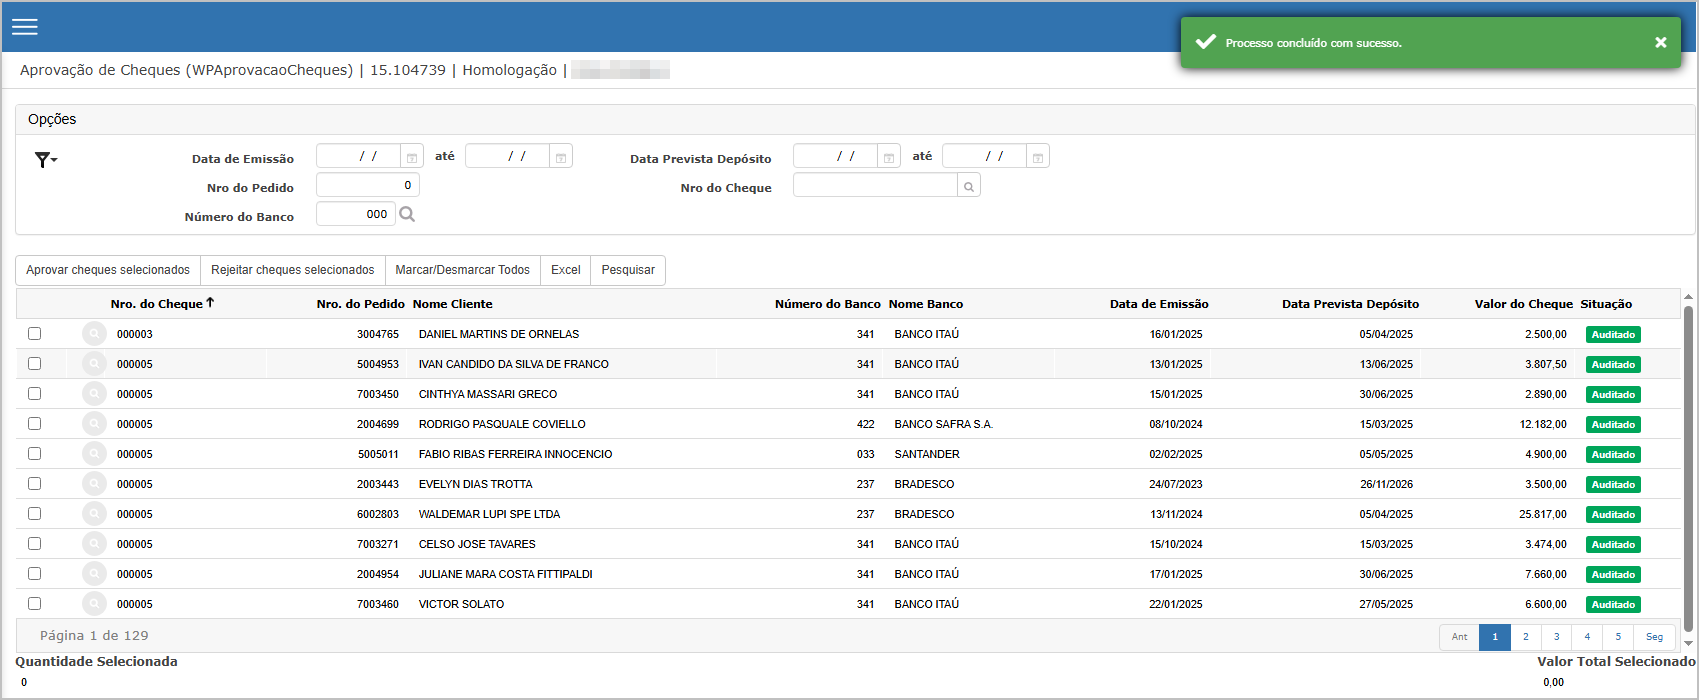Go to previous page with Ant

1460,637
